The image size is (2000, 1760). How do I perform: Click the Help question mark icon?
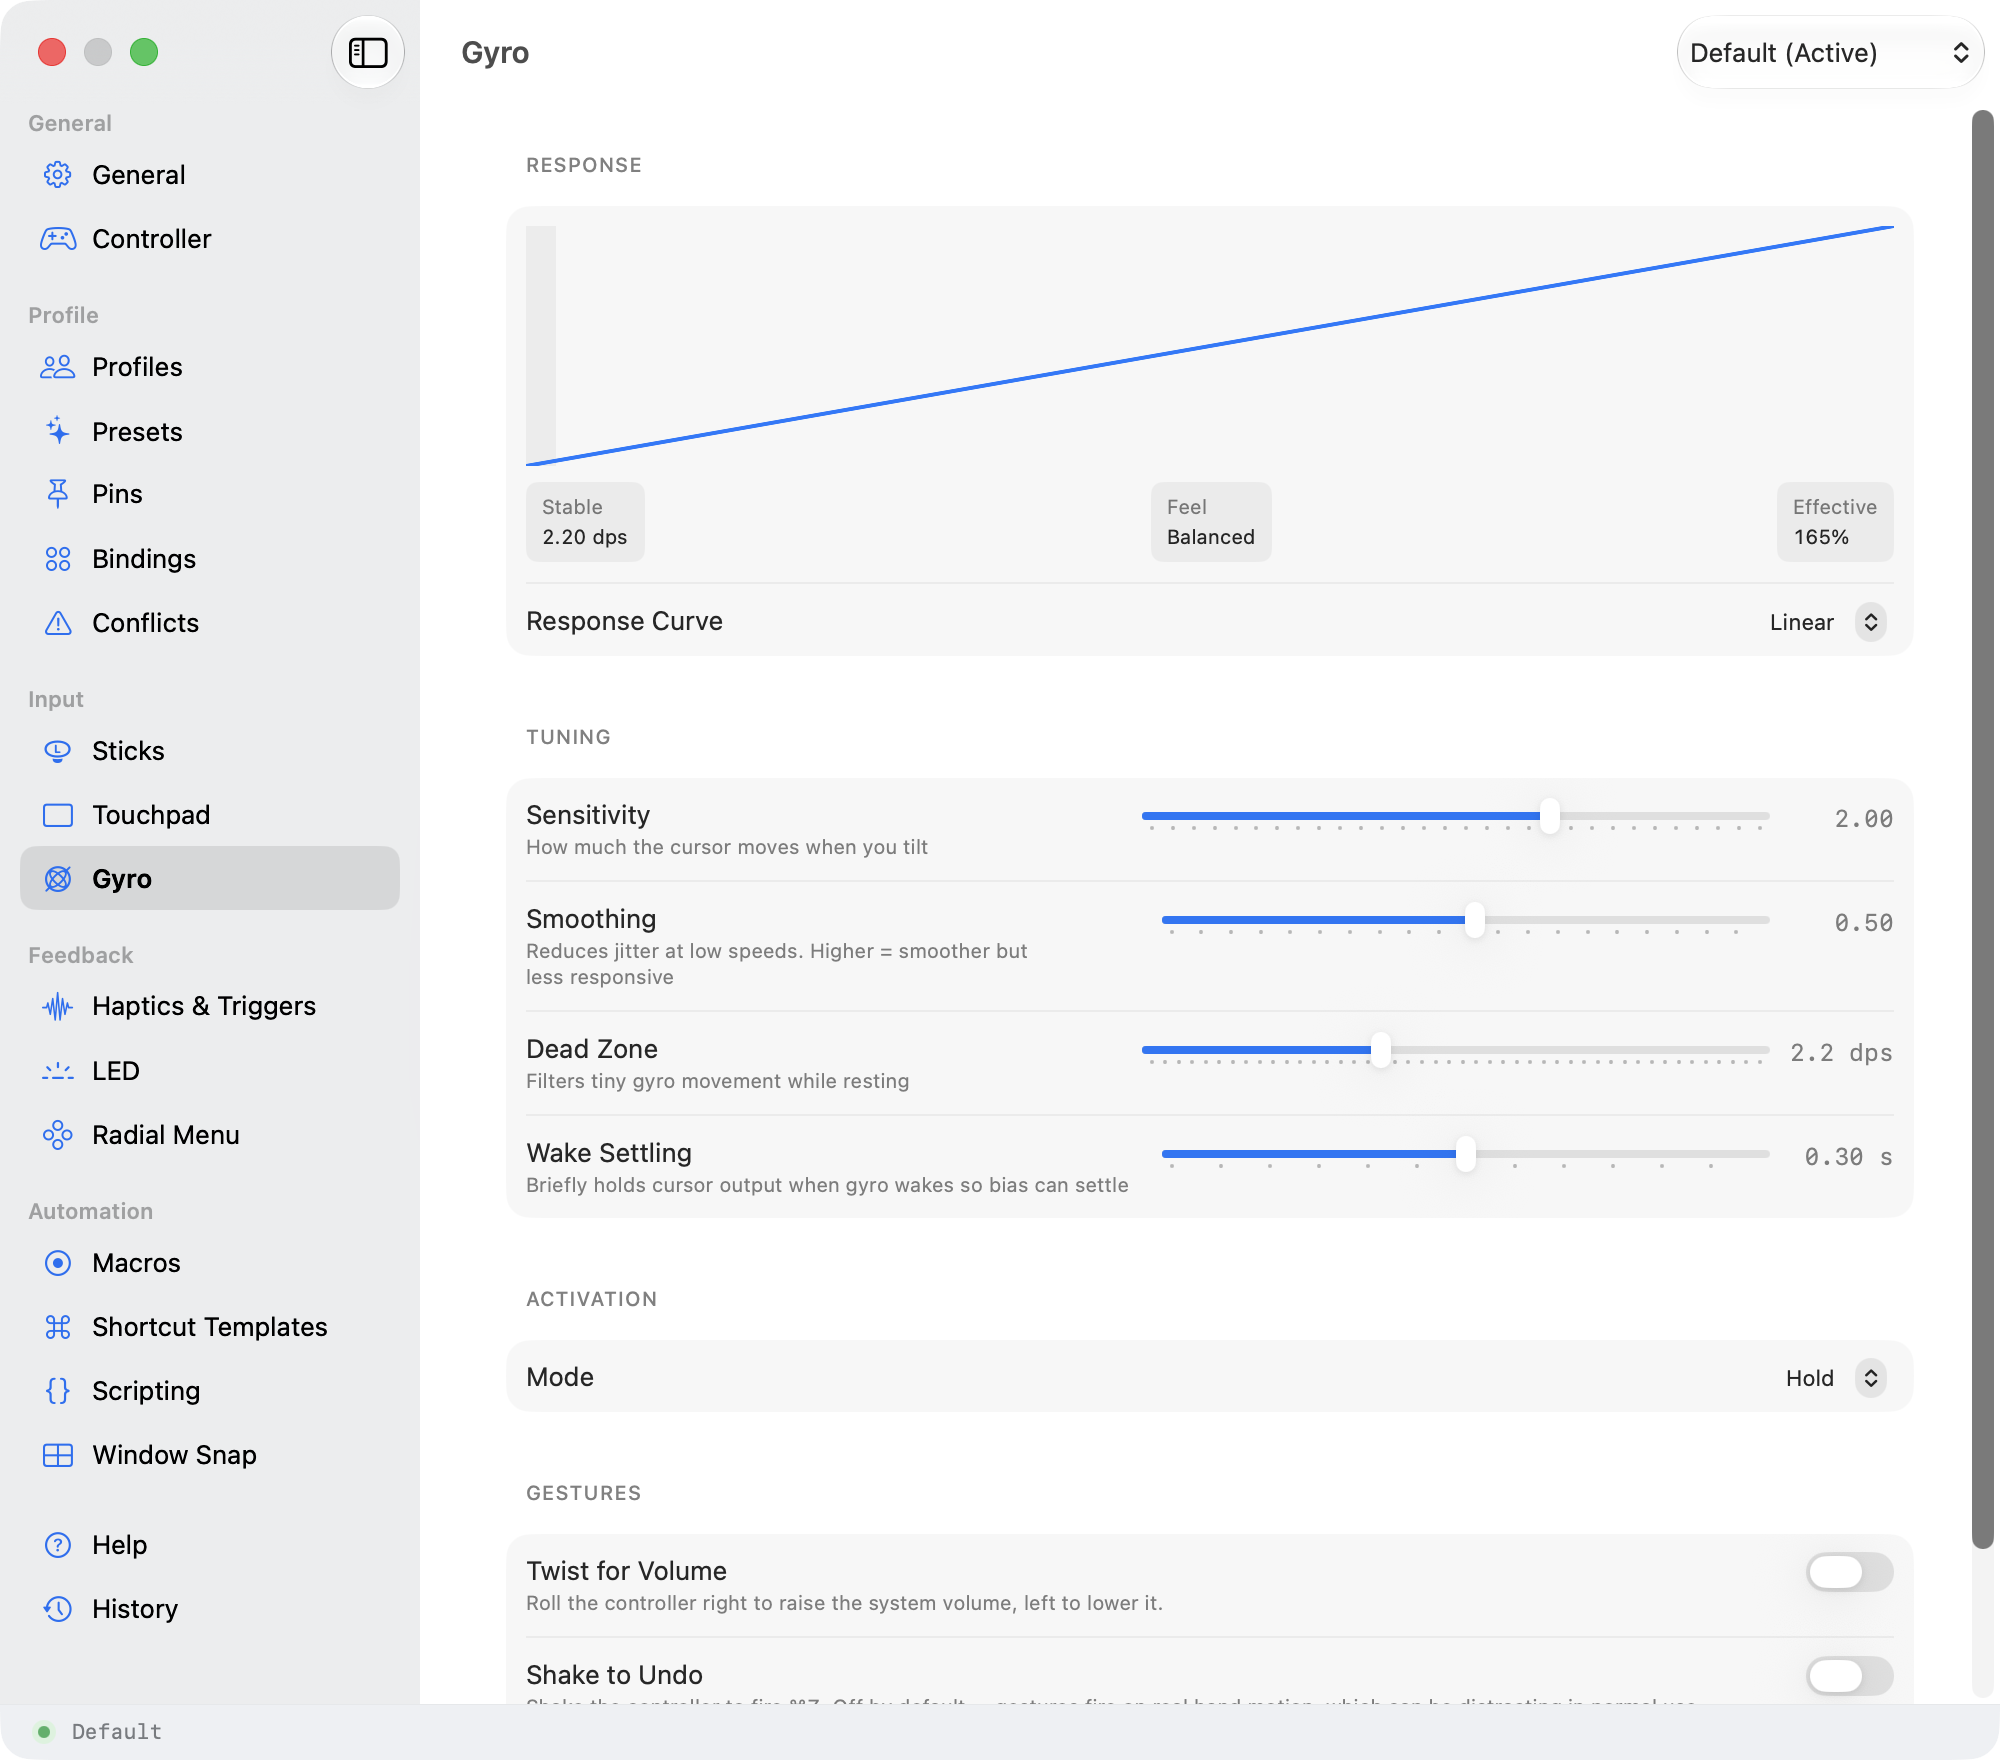pyautogui.click(x=58, y=1545)
